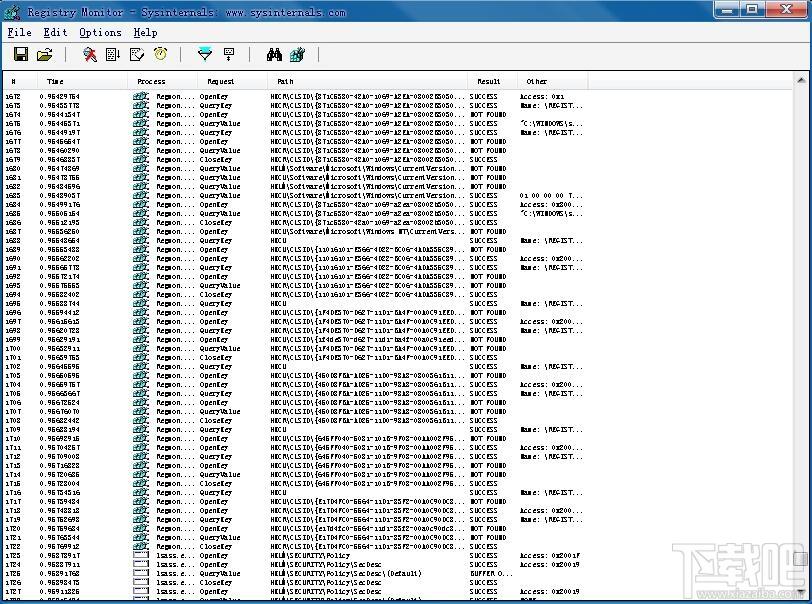Sort events by the Result column
The width and height of the screenshot is (812, 604).
click(489, 82)
